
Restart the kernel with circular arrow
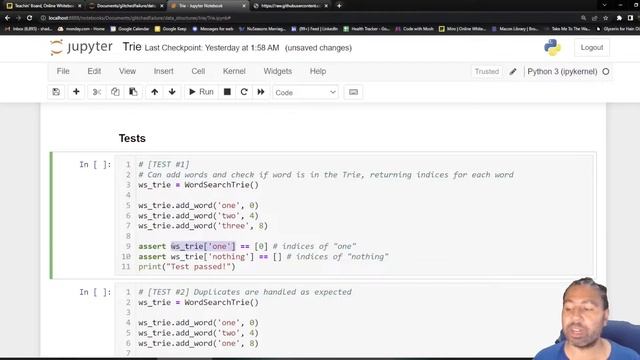[244, 92]
